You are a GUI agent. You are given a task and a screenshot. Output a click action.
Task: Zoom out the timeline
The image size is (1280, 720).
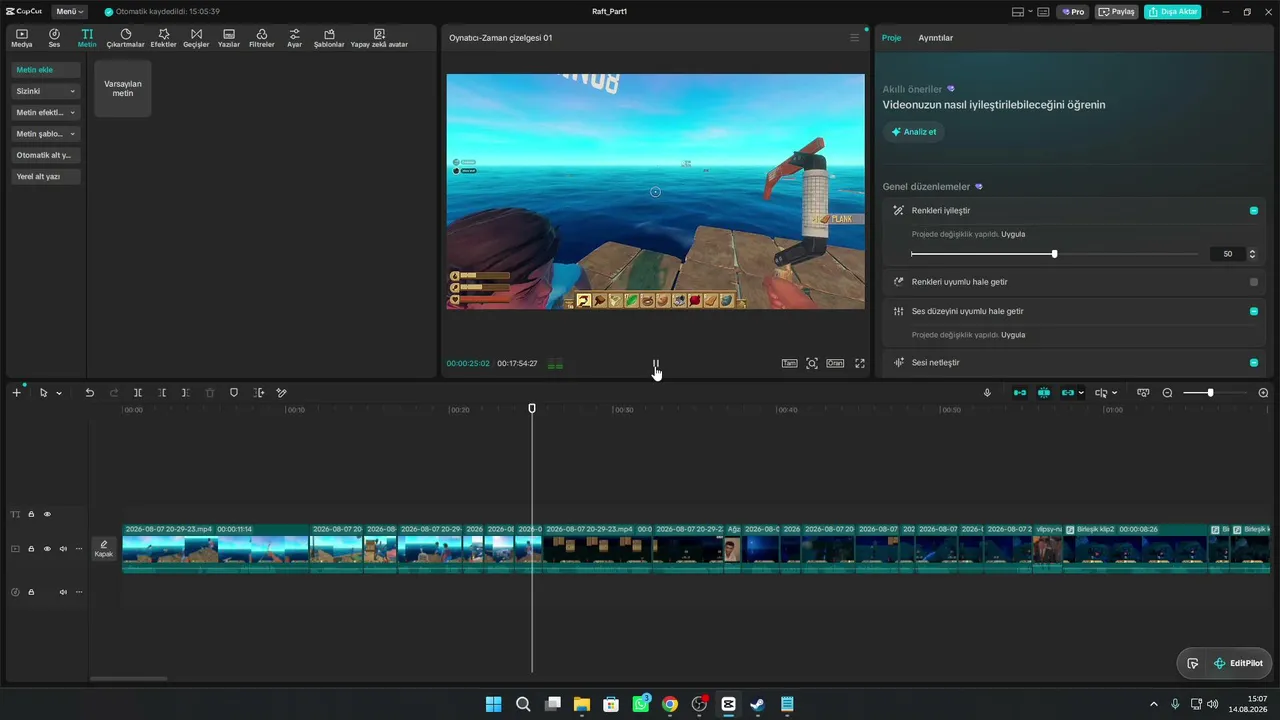(1167, 393)
